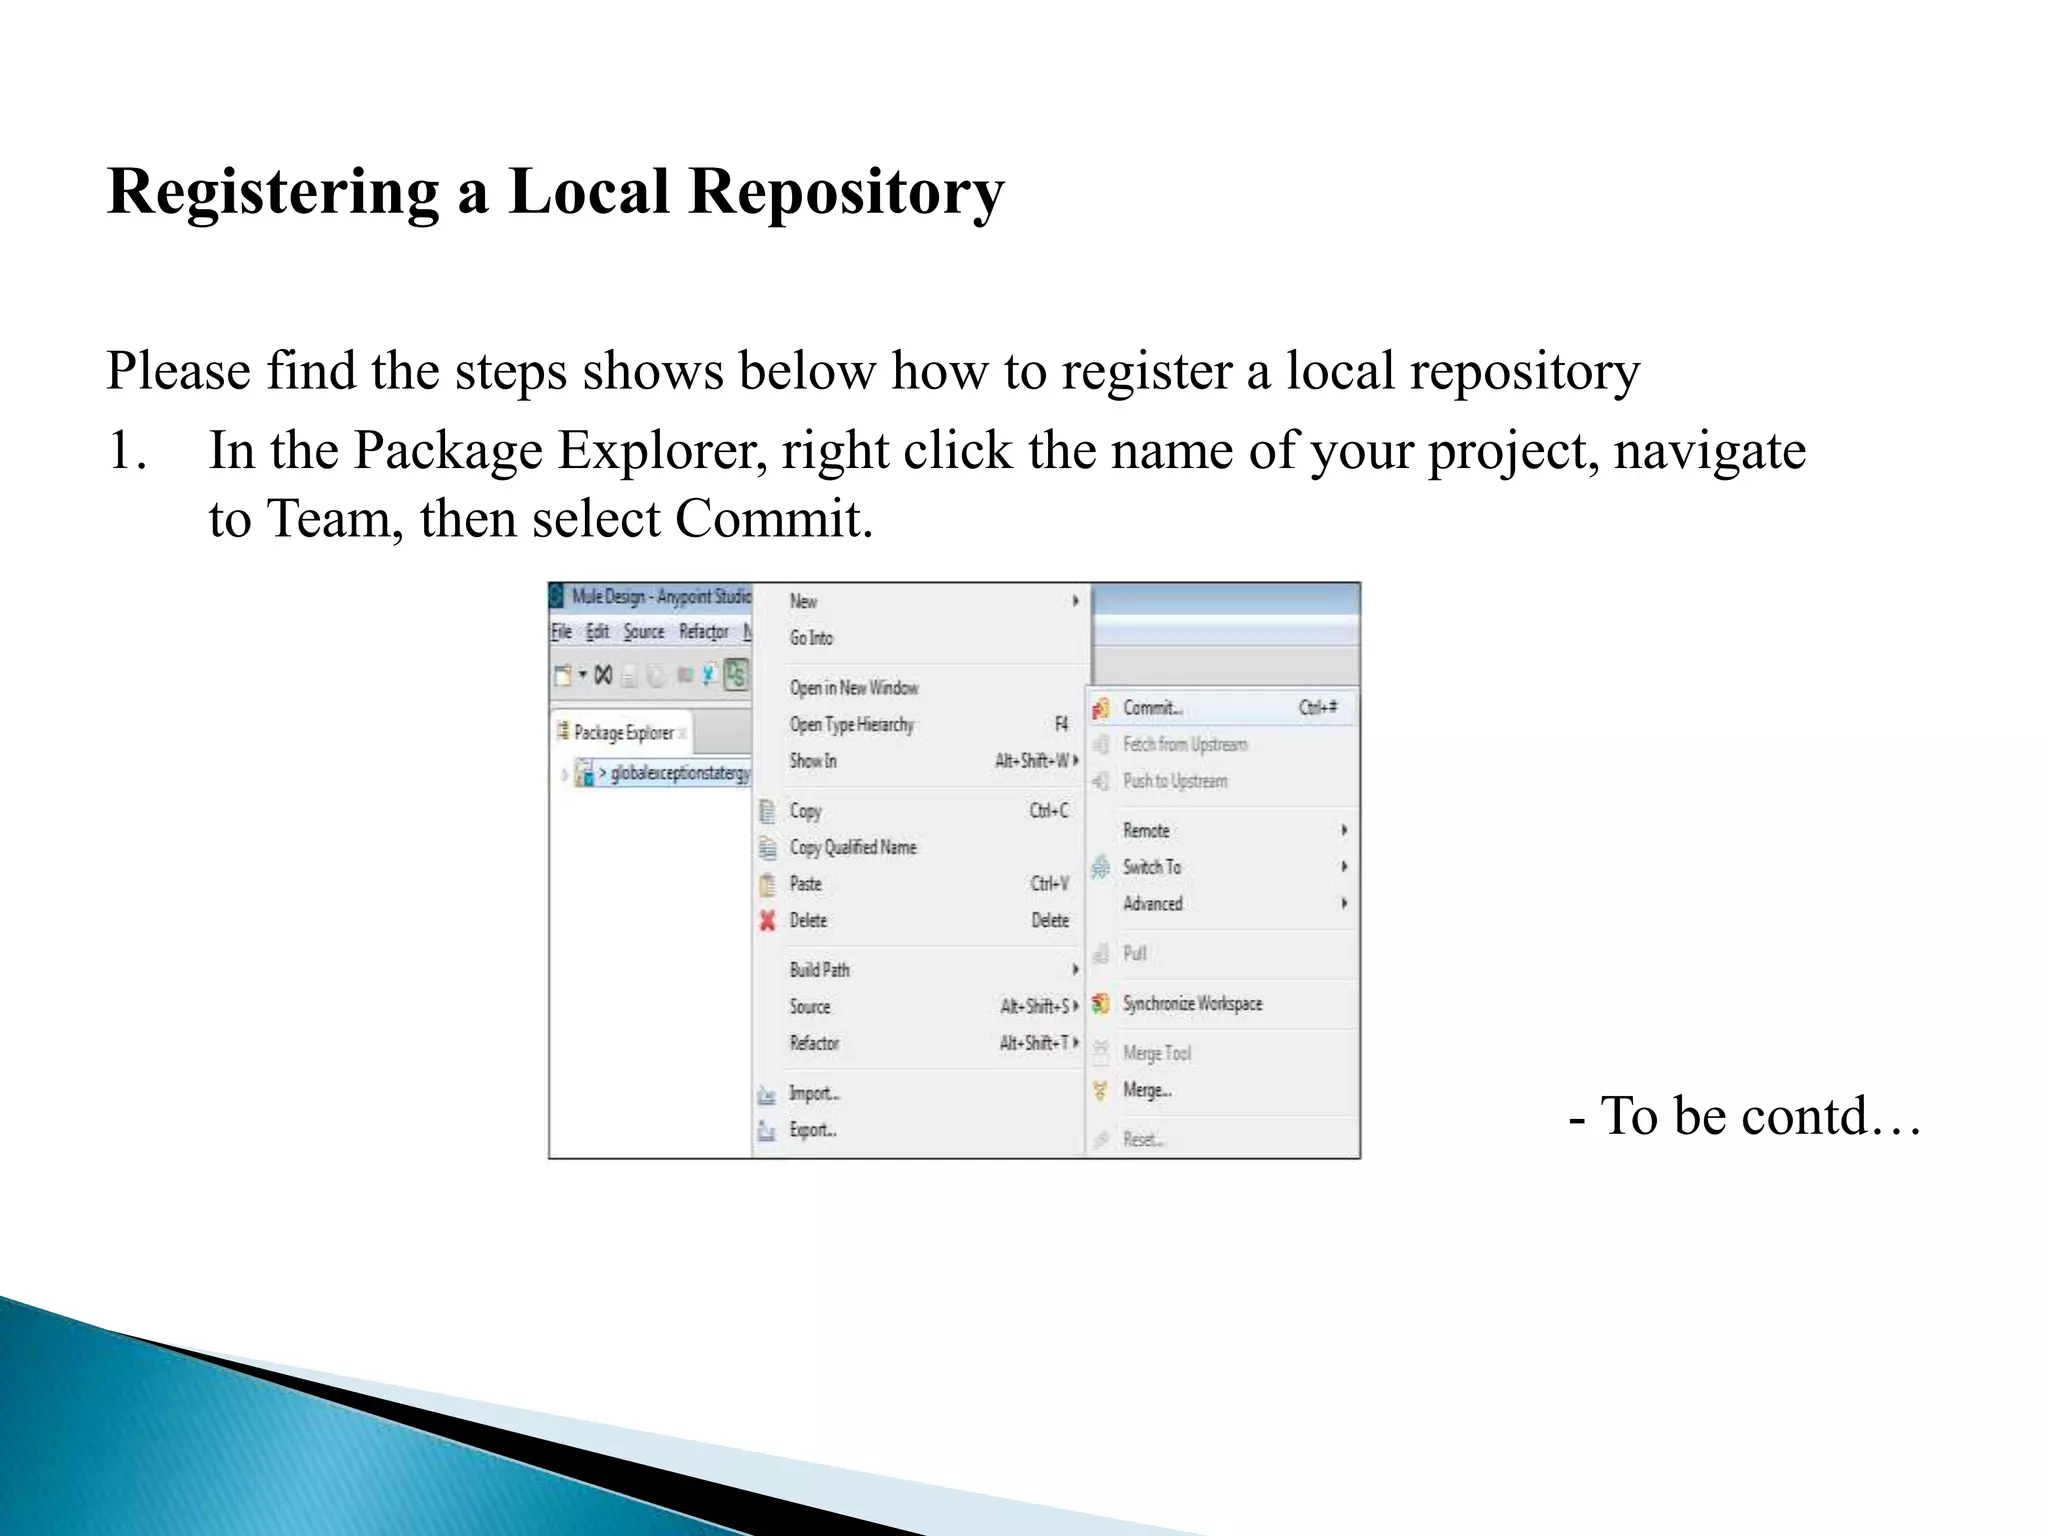Screen dimensions: 2048x1536
Task: Click the Remote submenu arrow
Action: (x=1344, y=830)
